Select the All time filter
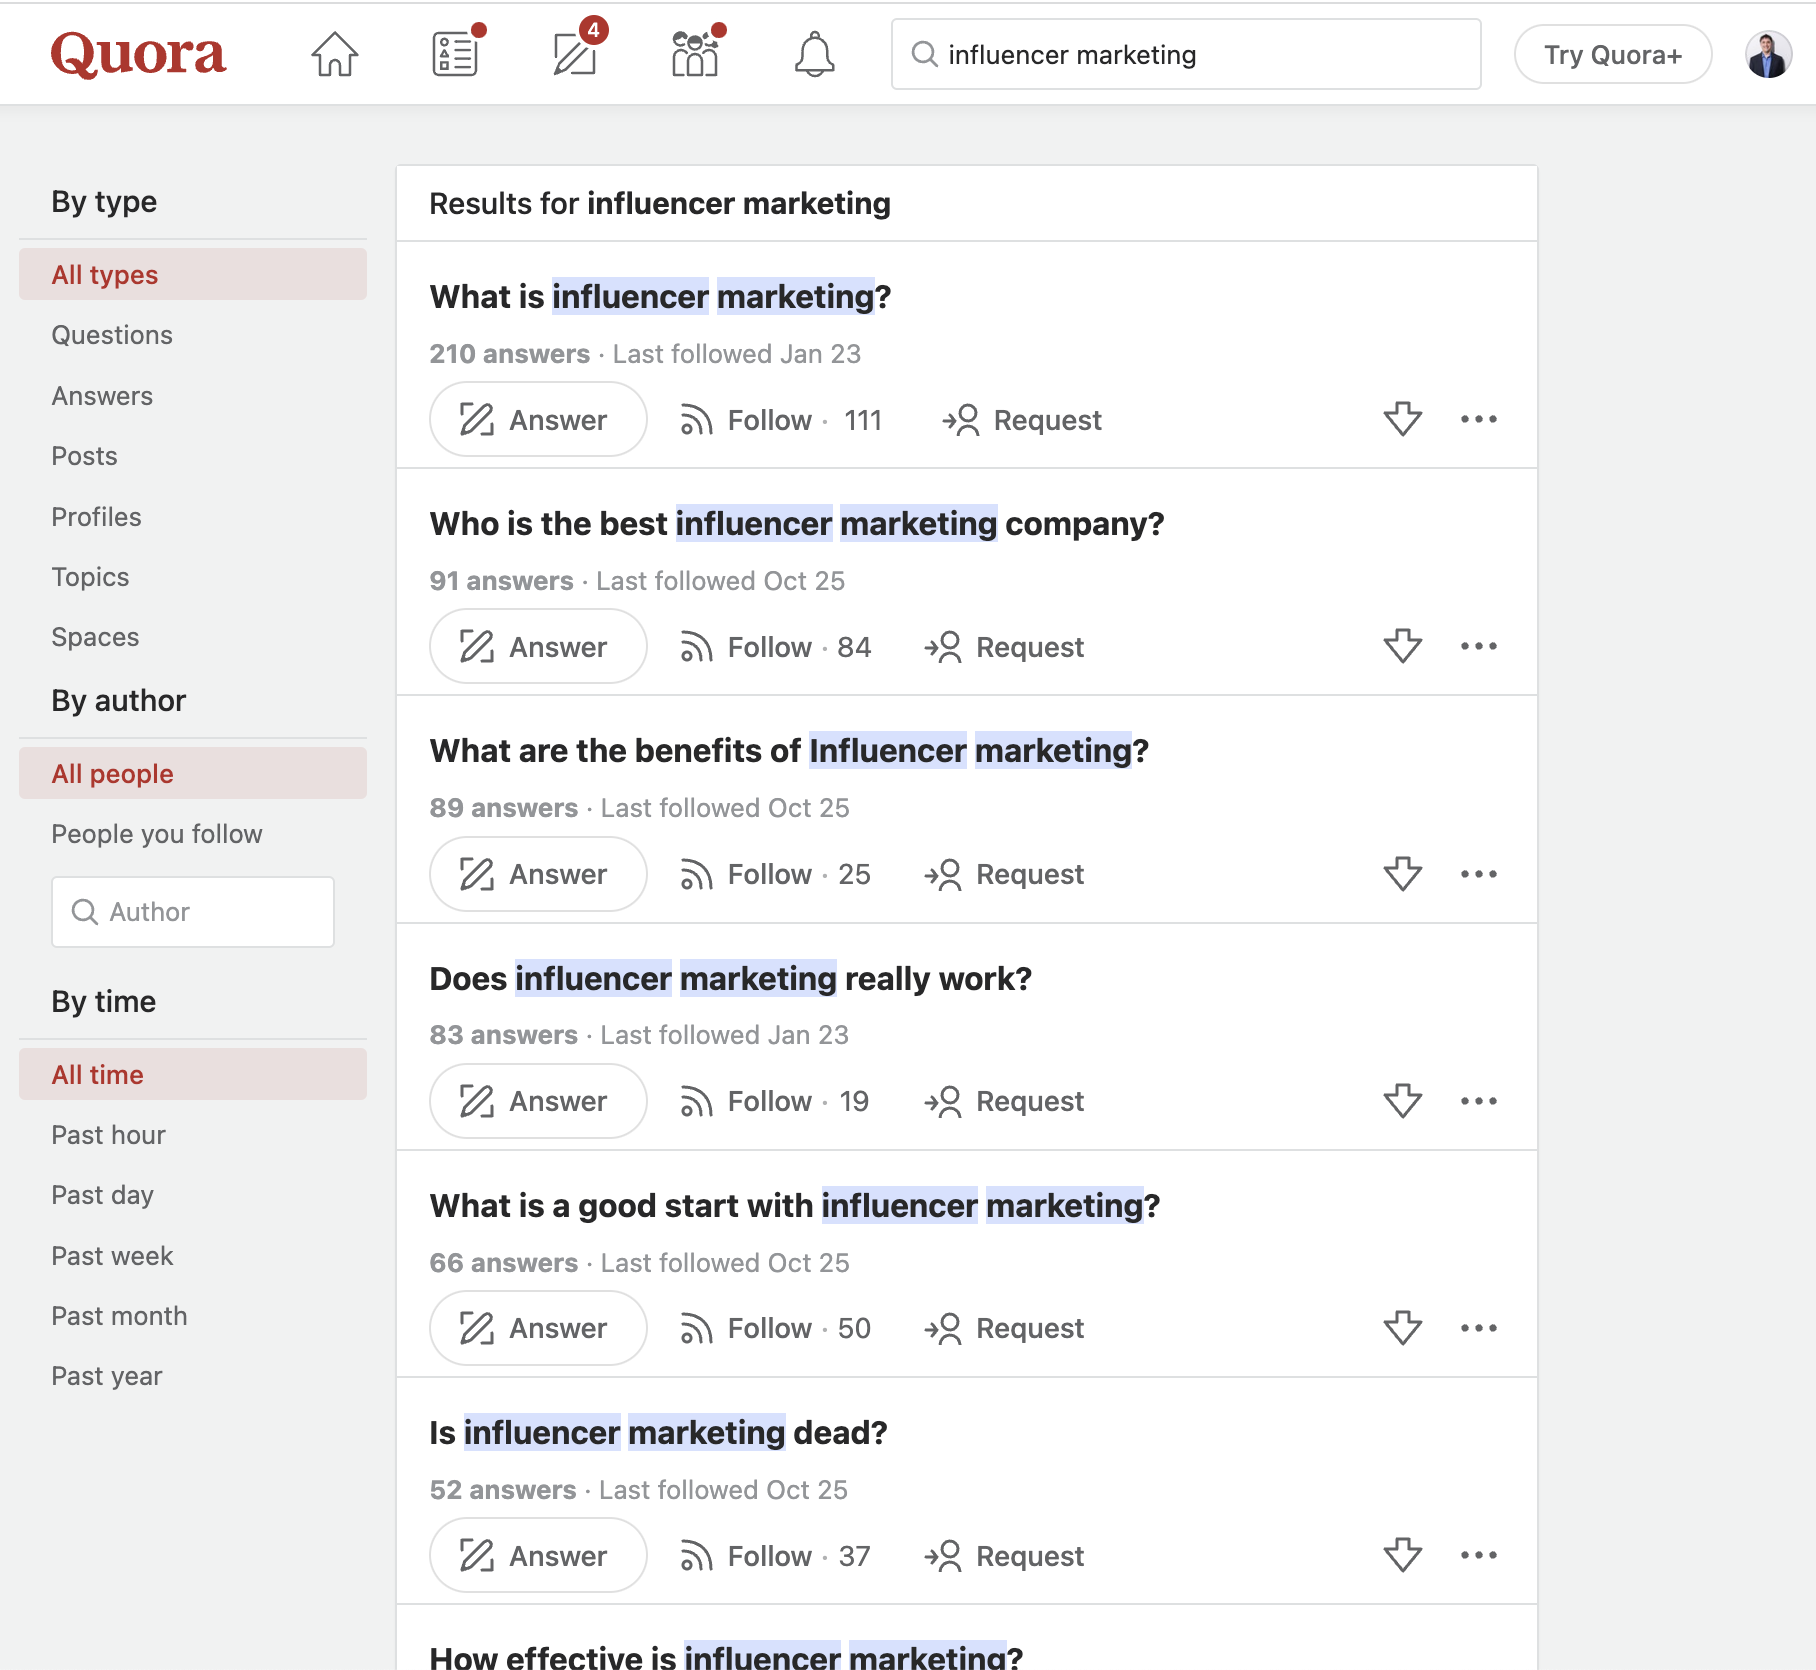Viewport: 1816px width, 1670px height. pyautogui.click(x=193, y=1074)
